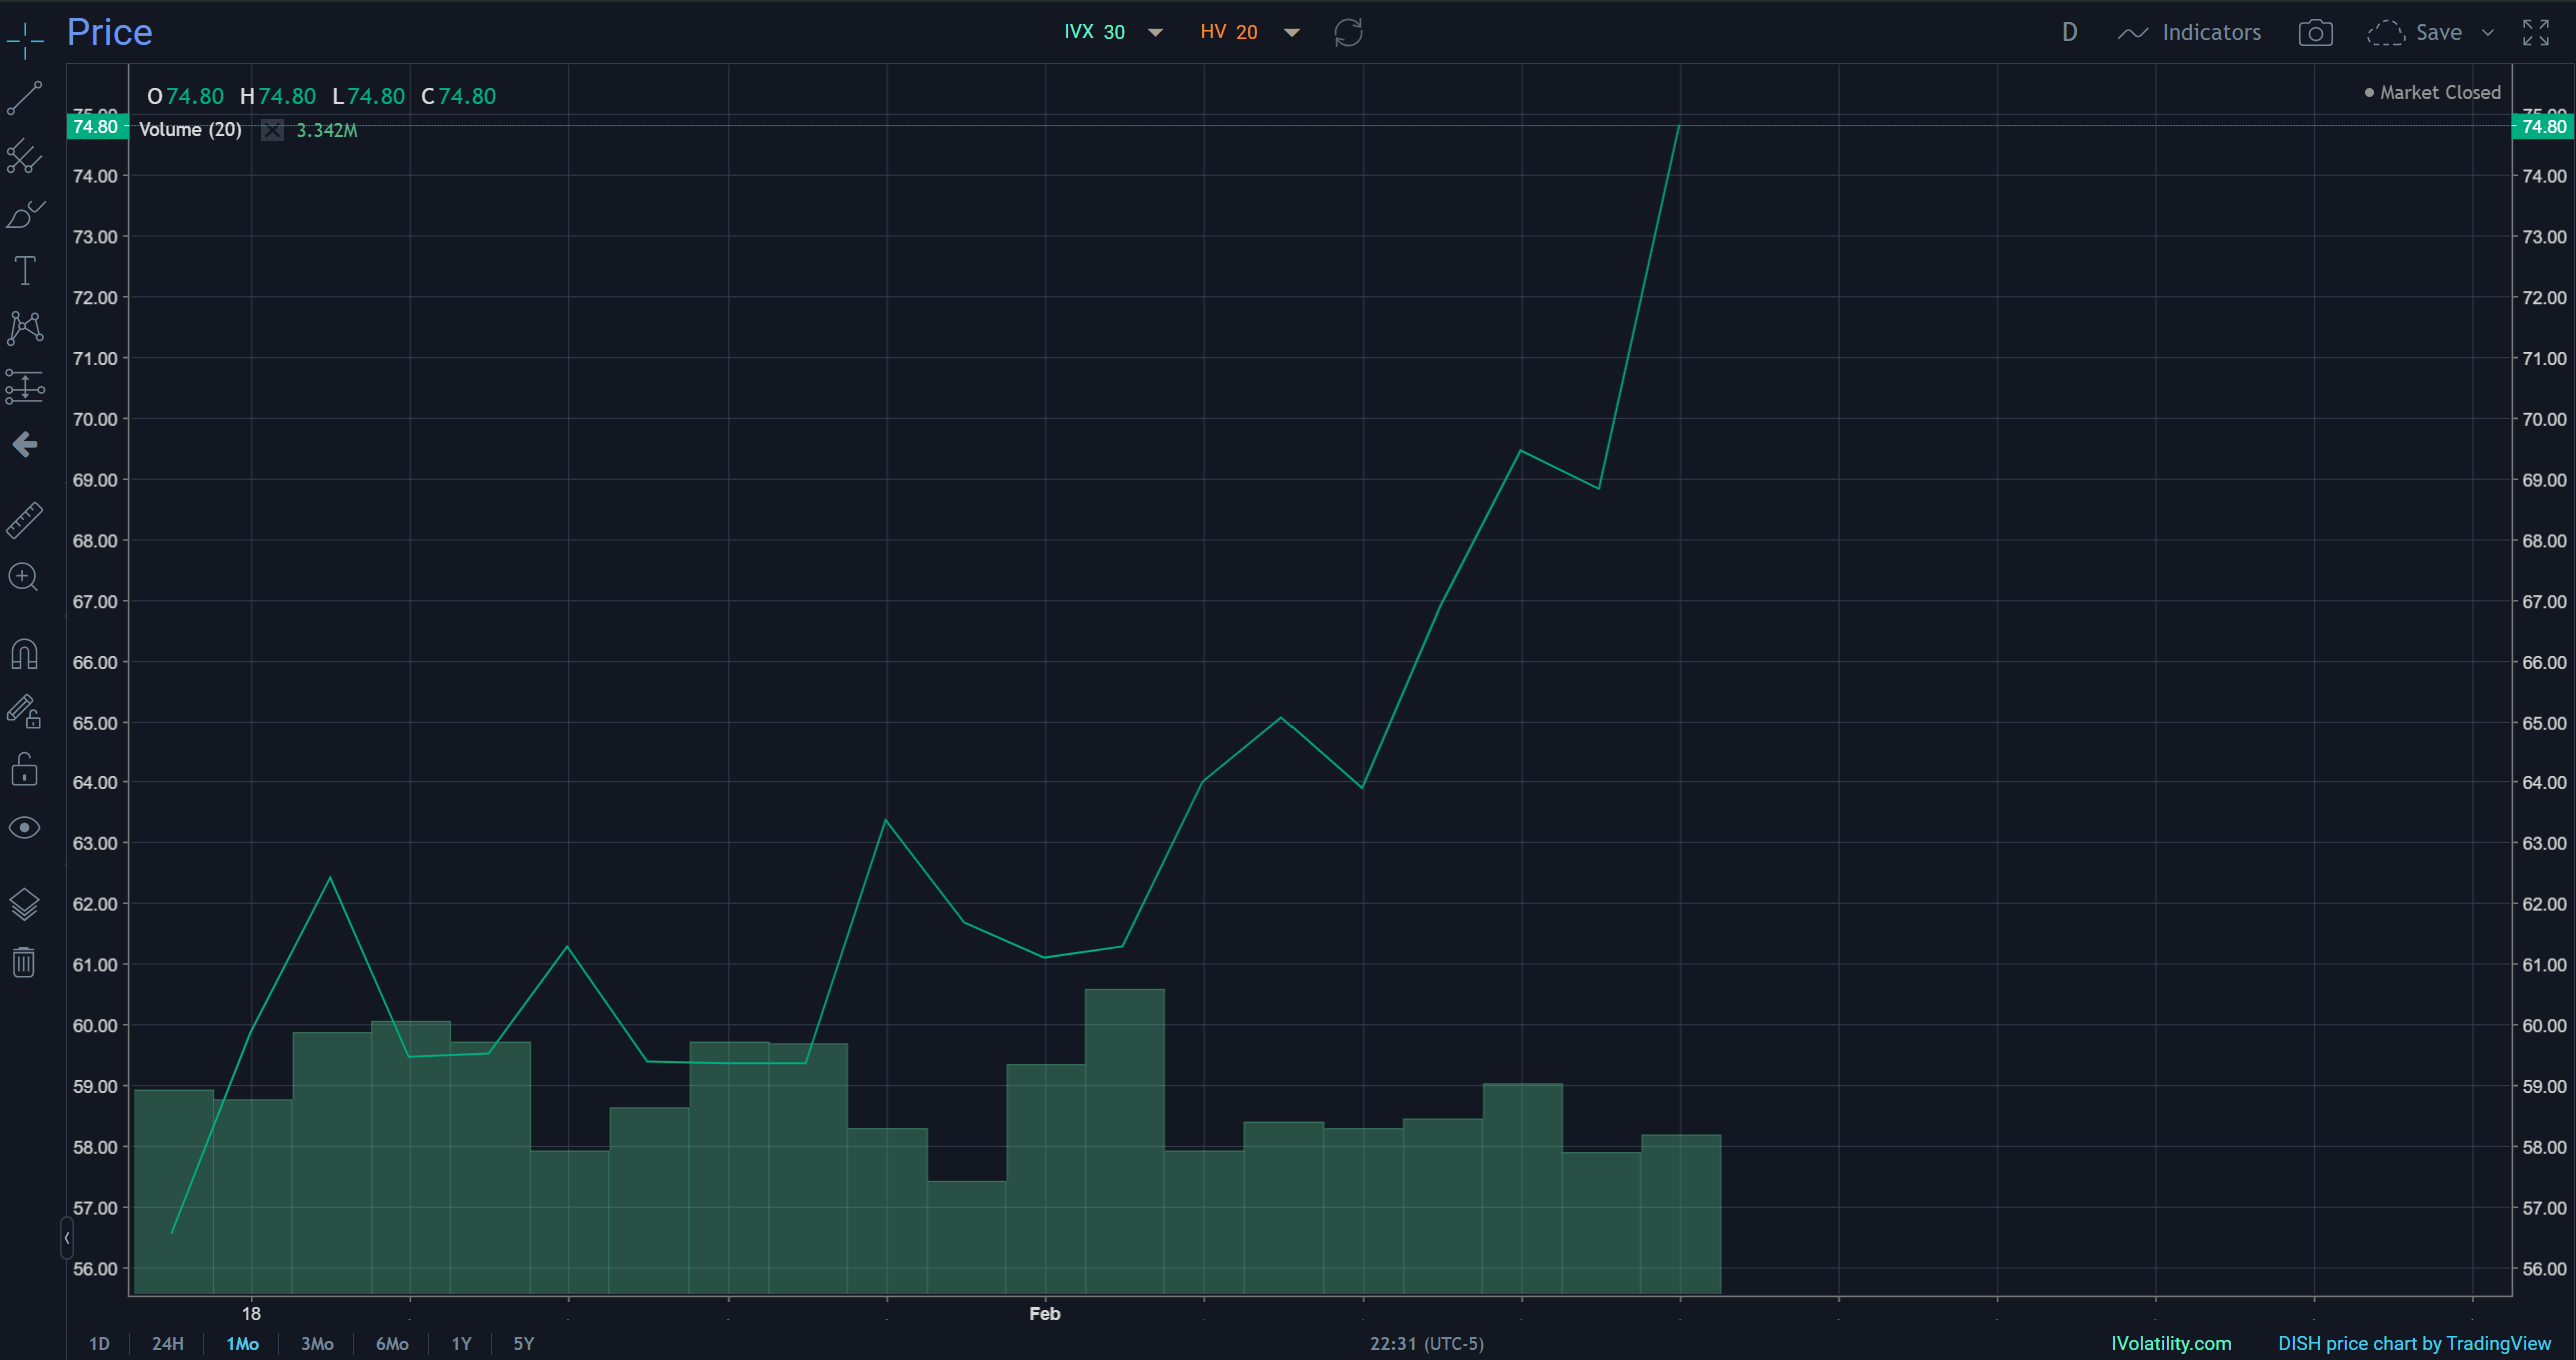Screen dimensions: 2576x1360
Task: Click the cloud Save button
Action: (2415, 33)
